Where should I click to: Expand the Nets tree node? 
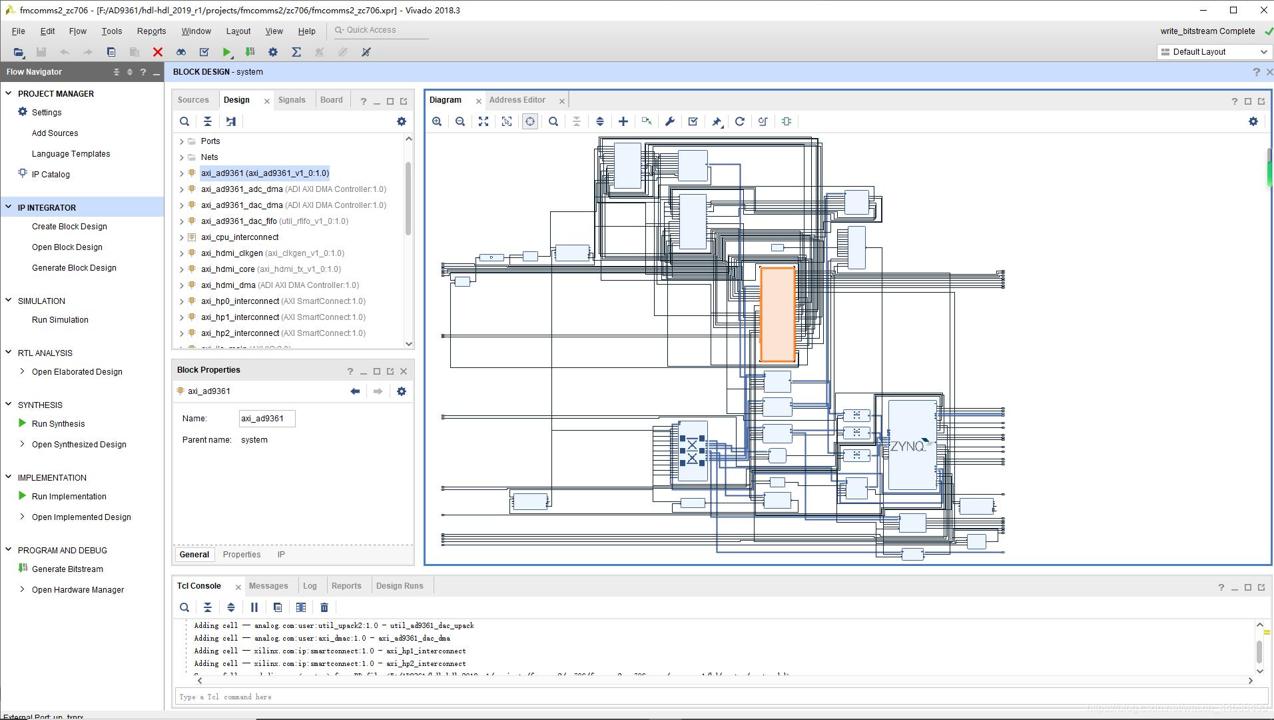point(181,157)
